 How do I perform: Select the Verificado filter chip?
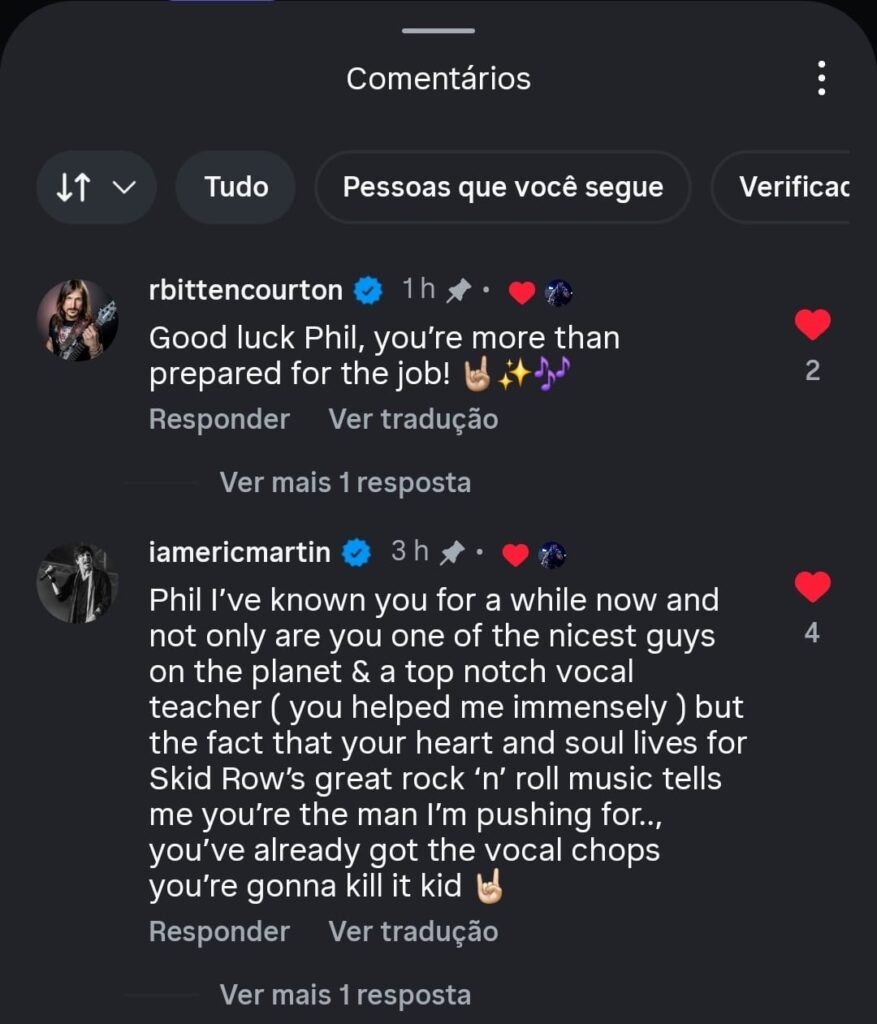coord(792,187)
